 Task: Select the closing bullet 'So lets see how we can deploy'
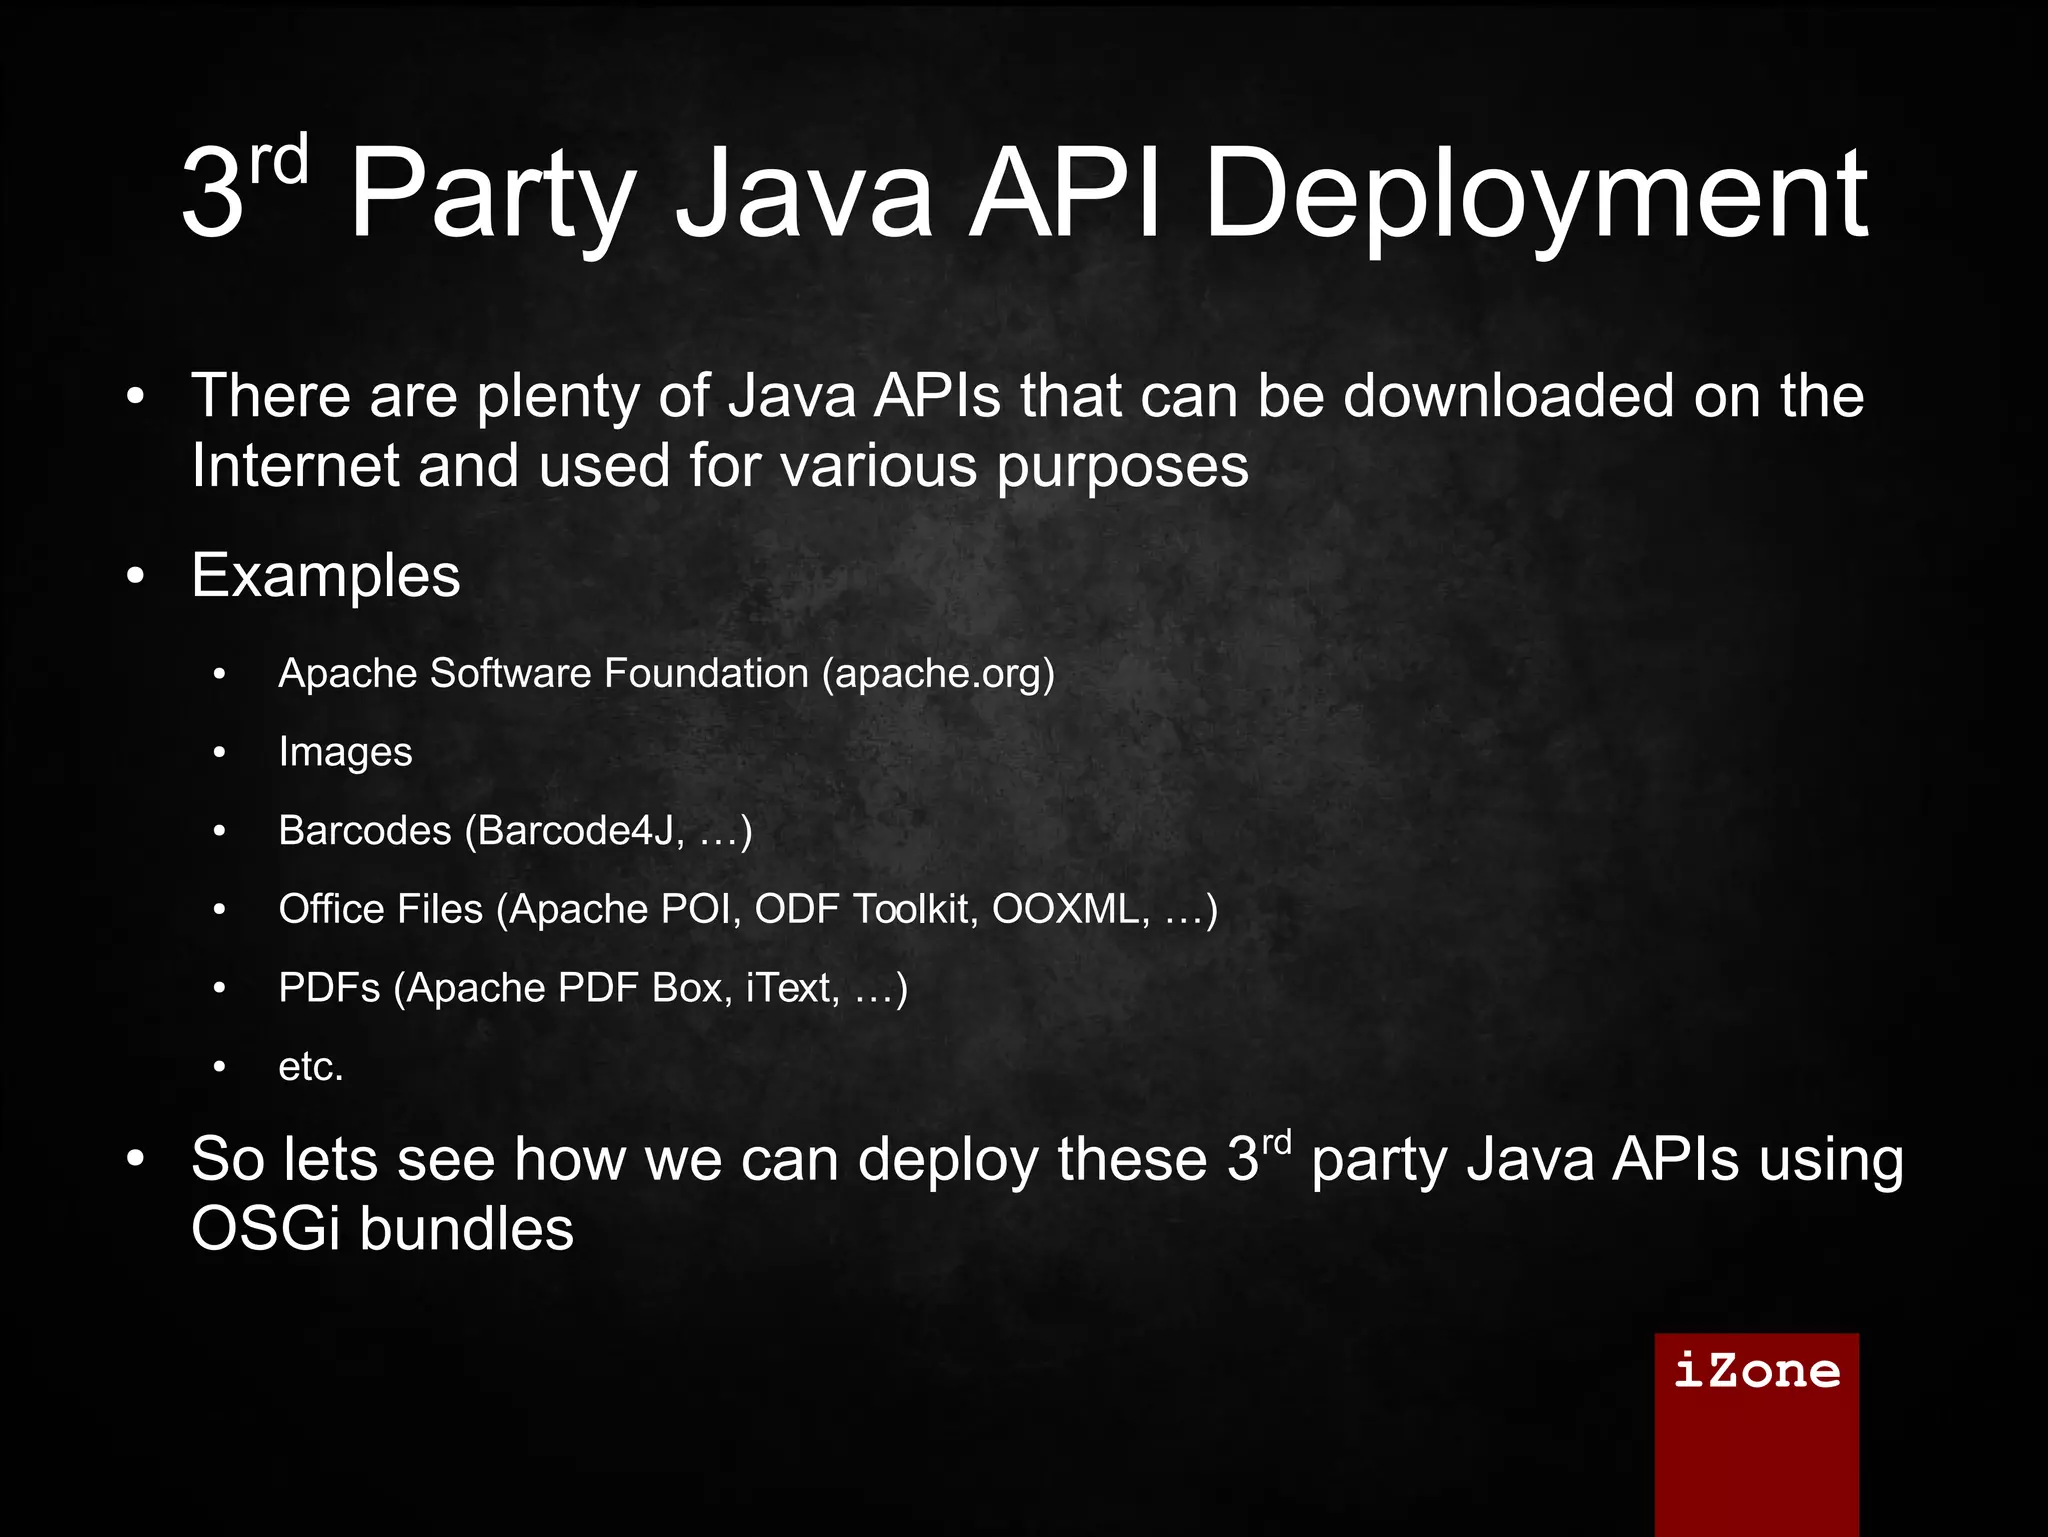[1047, 1192]
